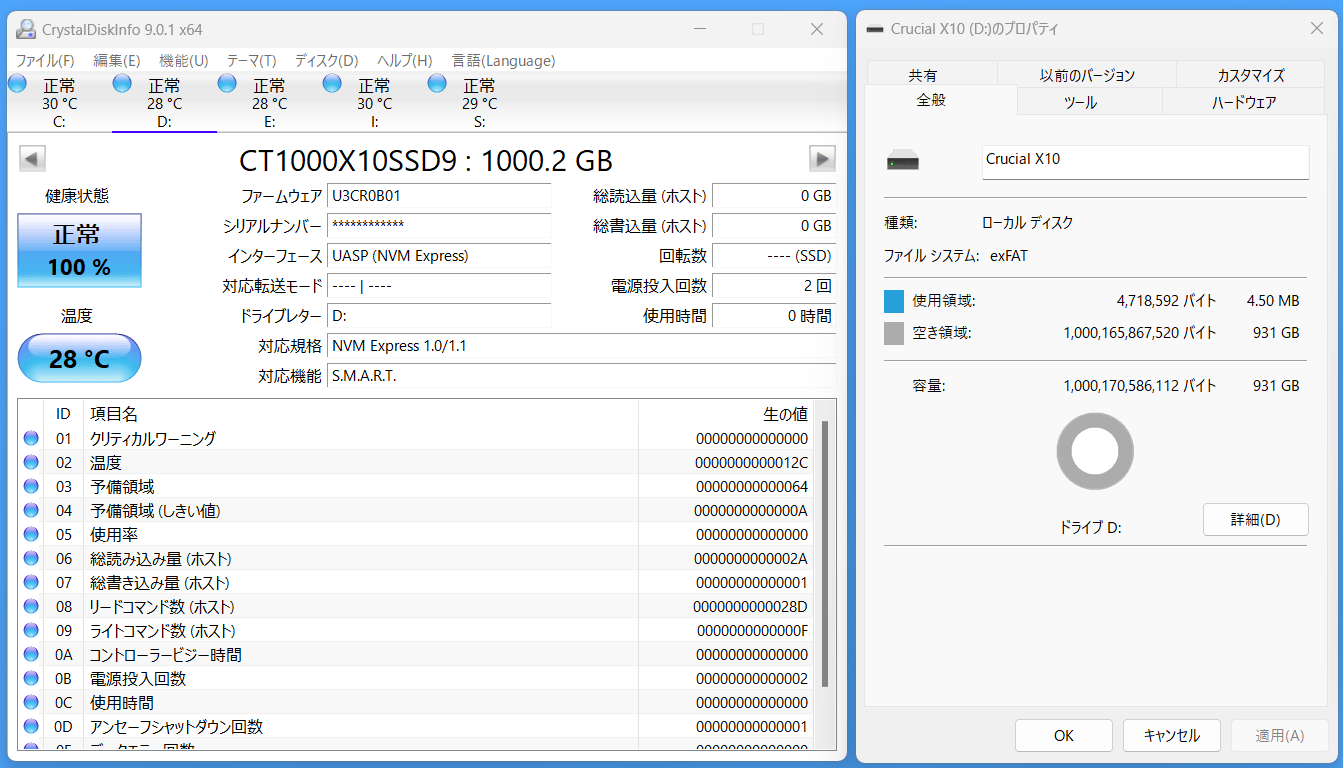Go to next disk with right arrow
Viewport: 1343px width, 768px height.
pos(822,158)
